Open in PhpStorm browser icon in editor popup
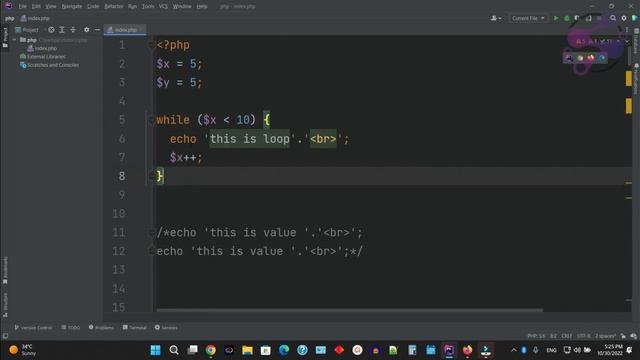Viewport: 640px width, 360px height. point(569,58)
